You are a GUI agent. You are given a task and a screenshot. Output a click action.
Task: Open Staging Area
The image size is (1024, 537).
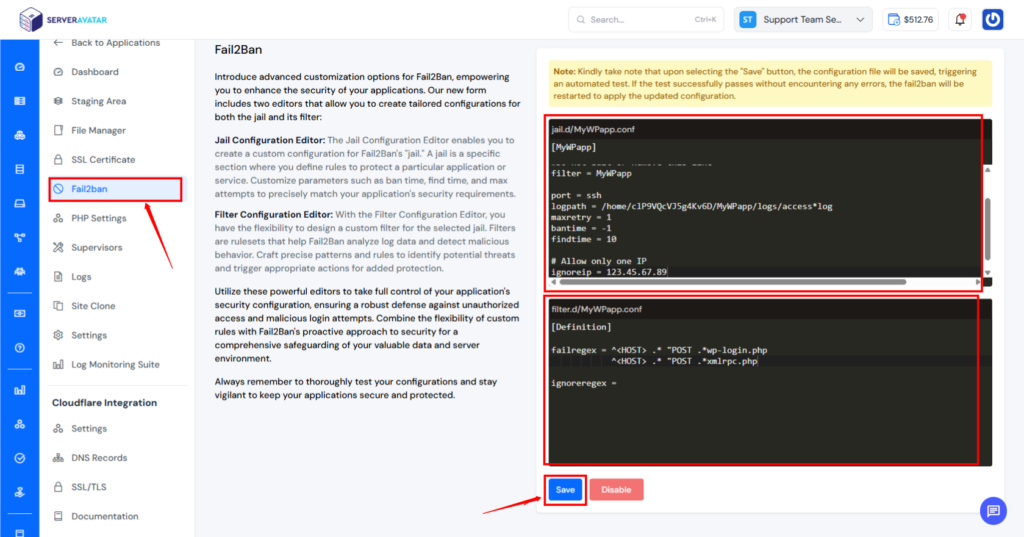click(x=99, y=101)
